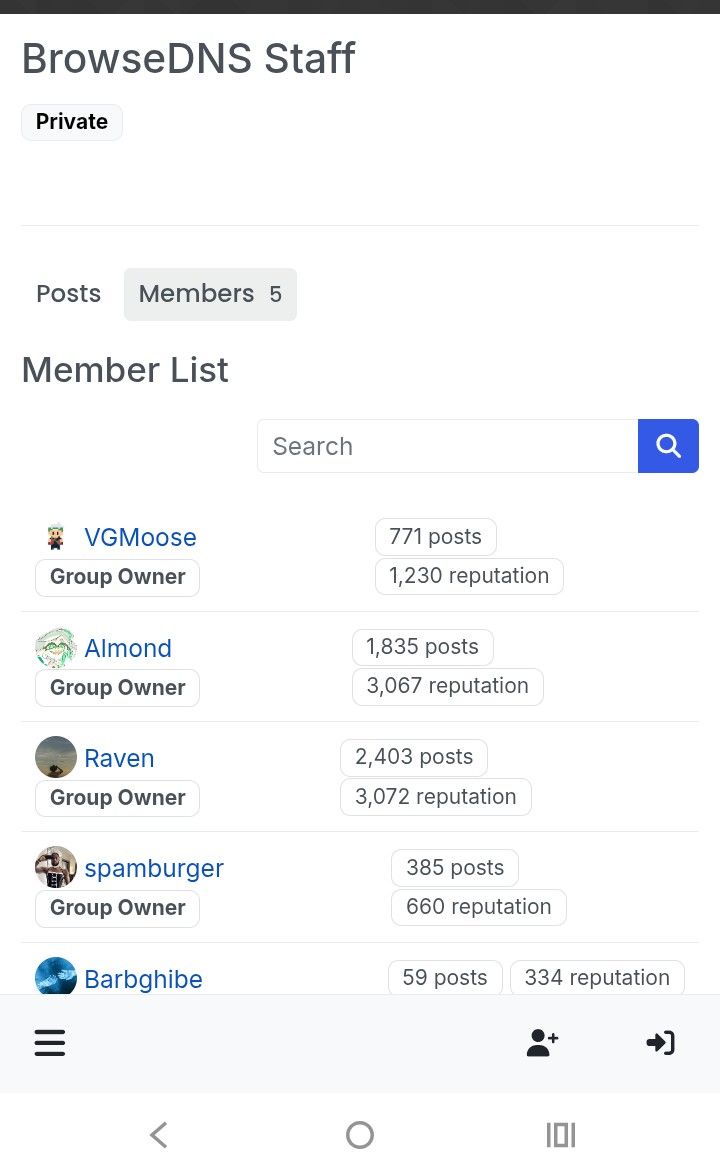Open spamburger's profile link
The image size is (720, 1176).
pyautogui.click(x=154, y=868)
